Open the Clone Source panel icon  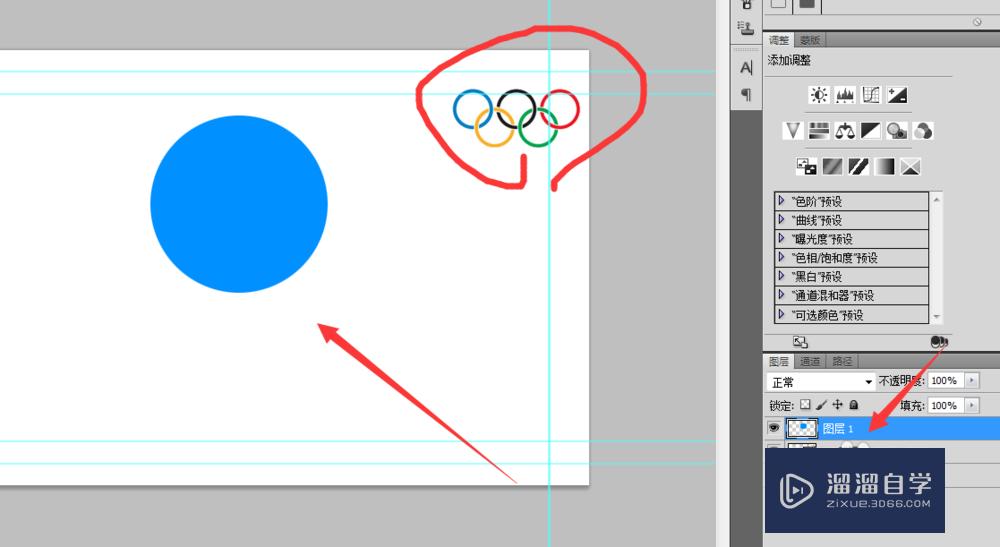746,28
